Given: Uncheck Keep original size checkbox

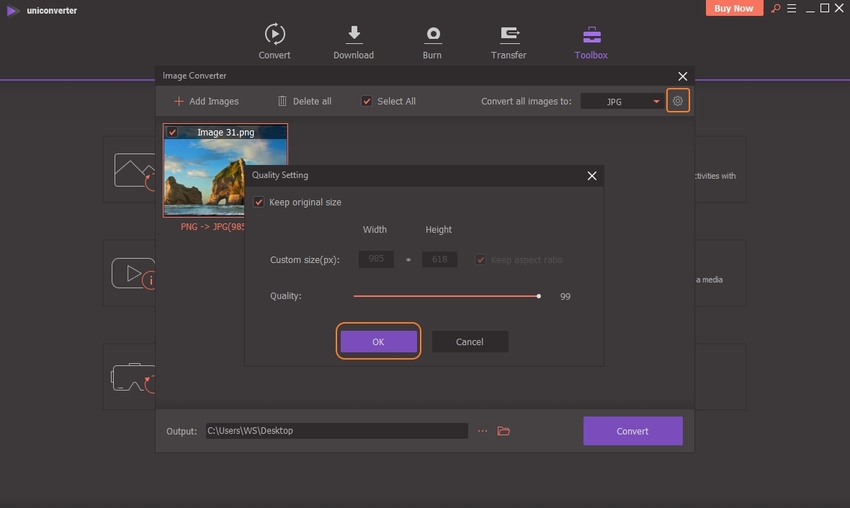Looking at the screenshot, I should [x=260, y=202].
